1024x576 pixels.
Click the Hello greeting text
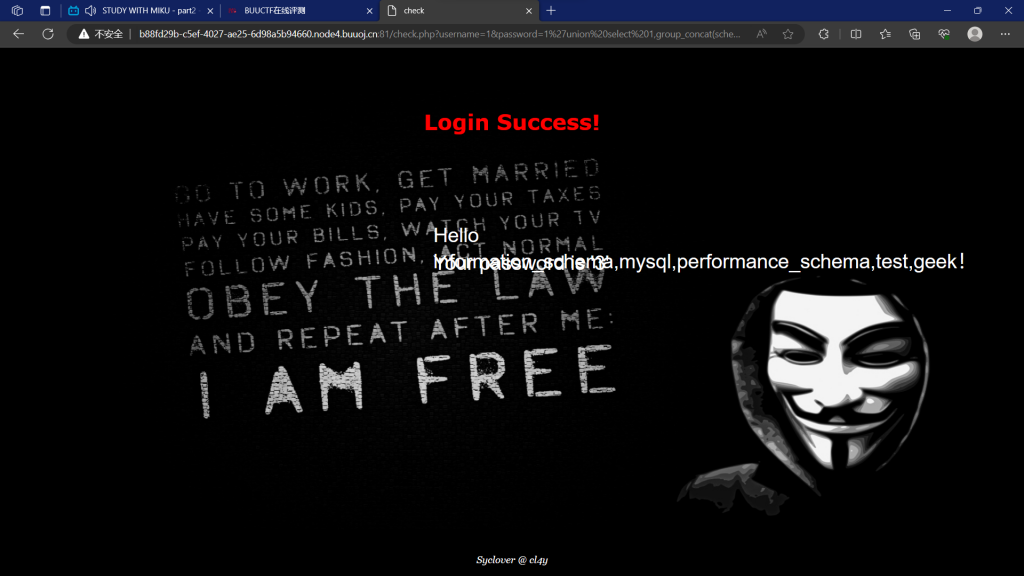click(x=456, y=236)
